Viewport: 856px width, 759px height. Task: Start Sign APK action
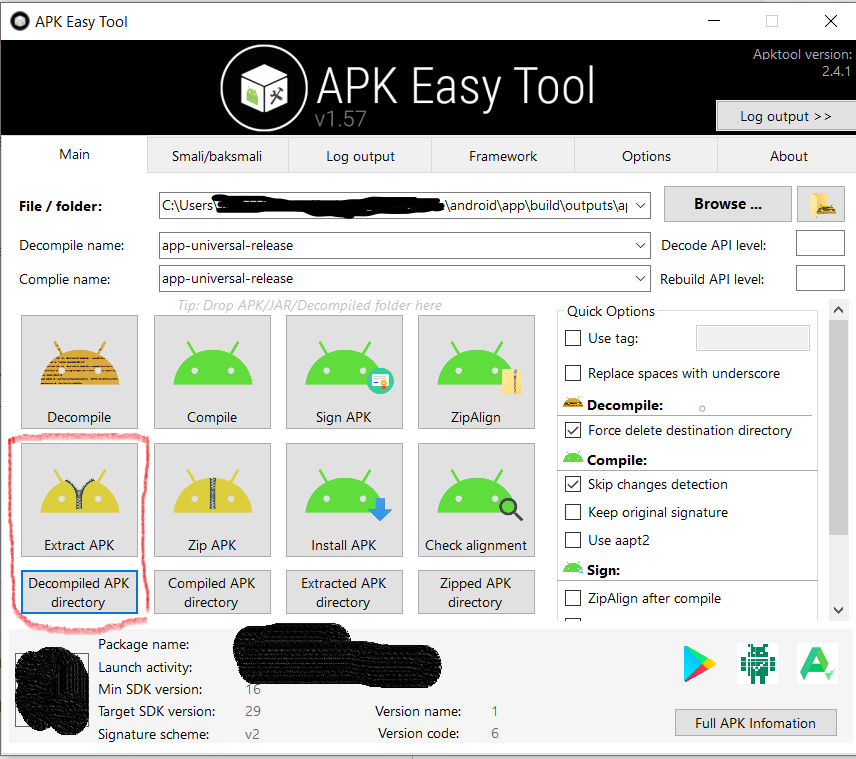344,372
